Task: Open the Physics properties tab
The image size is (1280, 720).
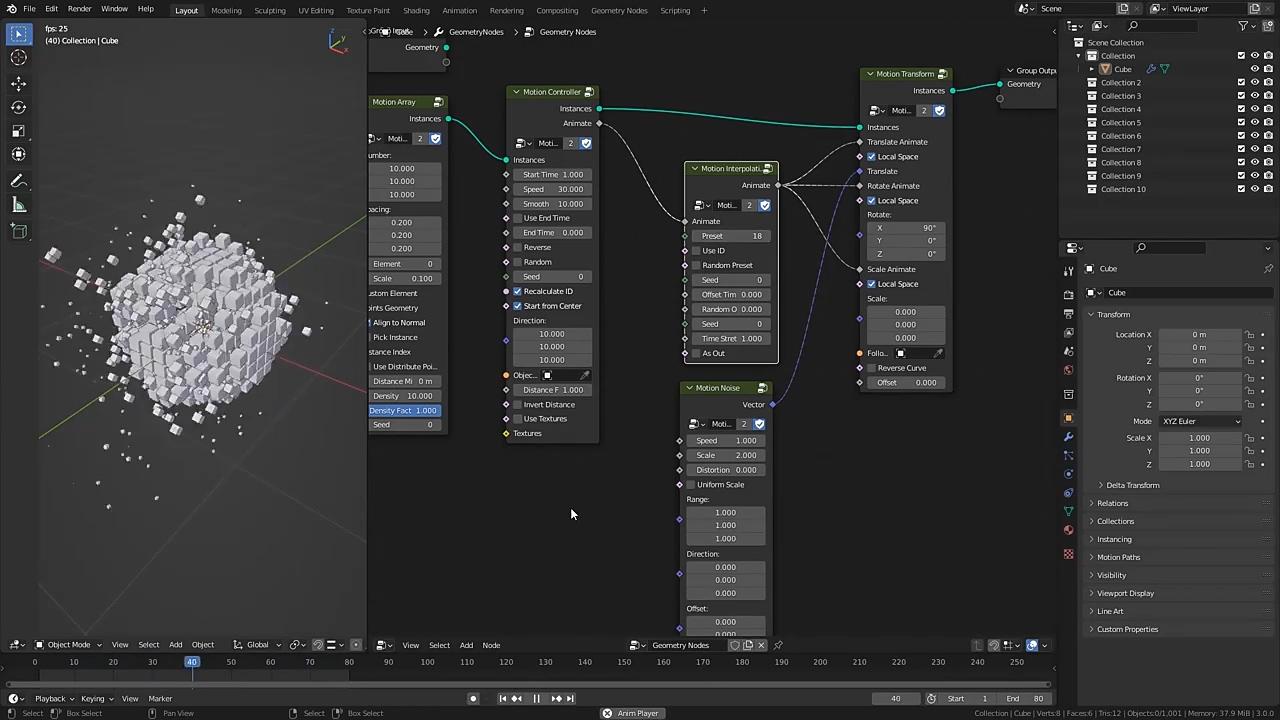Action: 1068,474
